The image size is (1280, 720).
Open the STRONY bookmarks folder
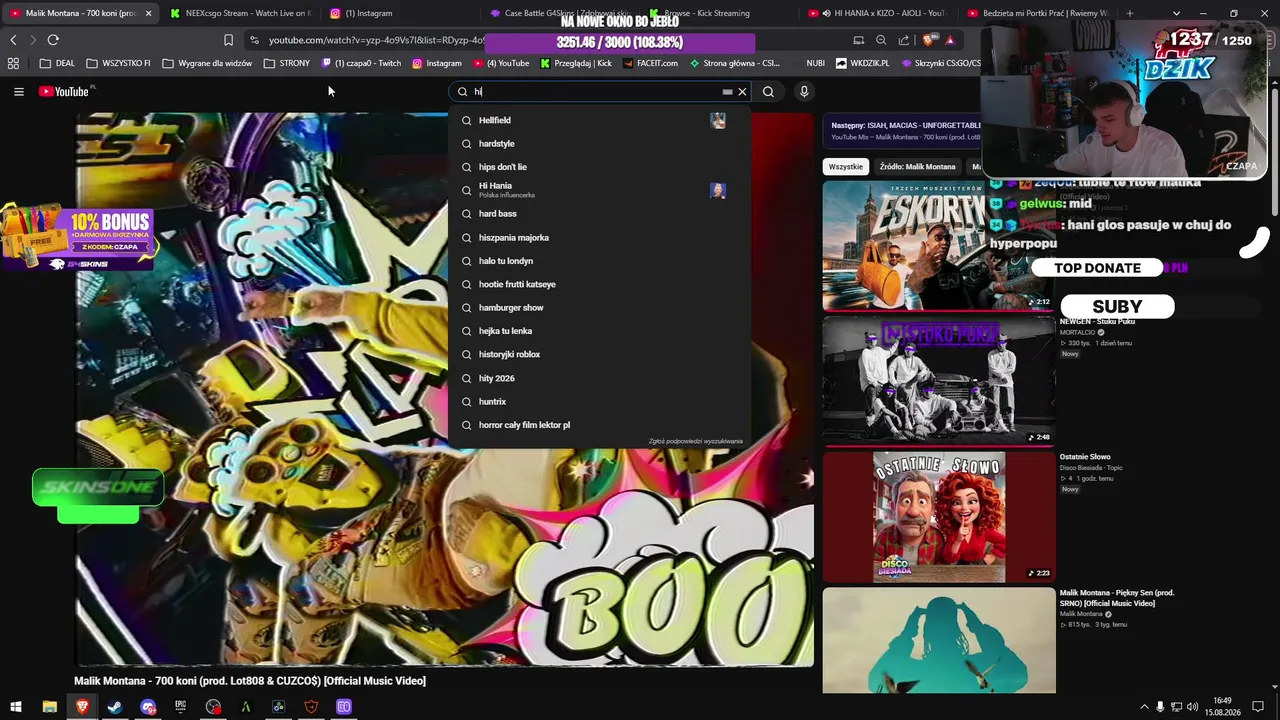click(x=287, y=63)
